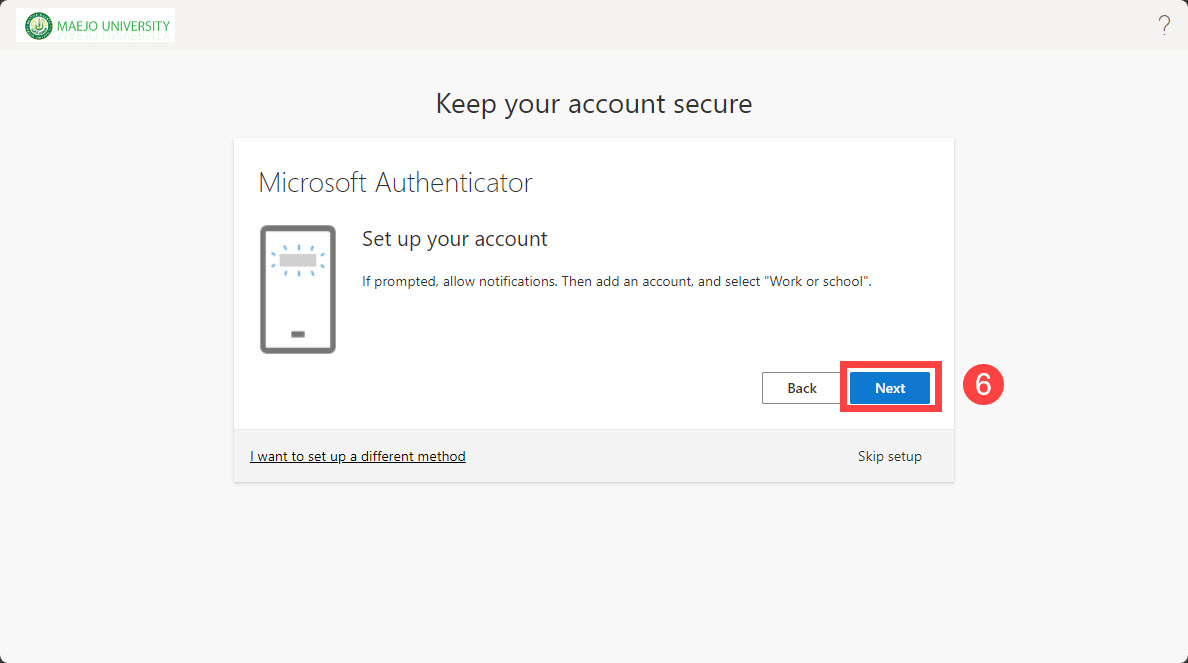Click the MAEJO UNIVERSITY green text label

pos(113,26)
